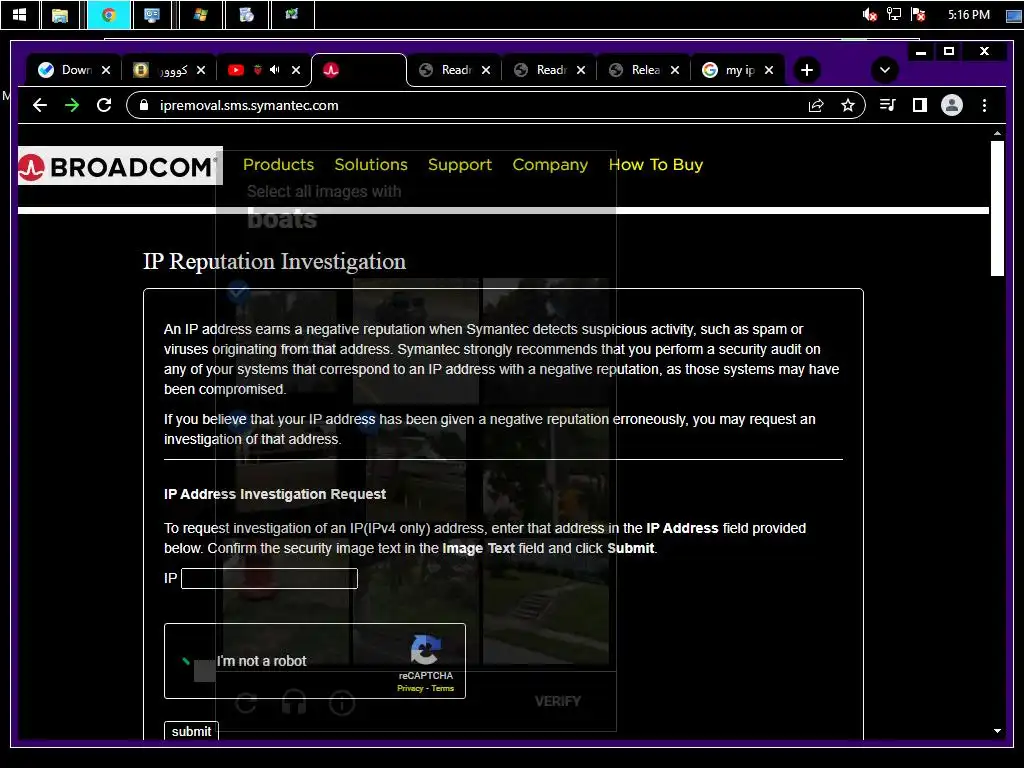Close the my ip Google tab
Viewport: 1024px width, 768px height.
pos(769,70)
